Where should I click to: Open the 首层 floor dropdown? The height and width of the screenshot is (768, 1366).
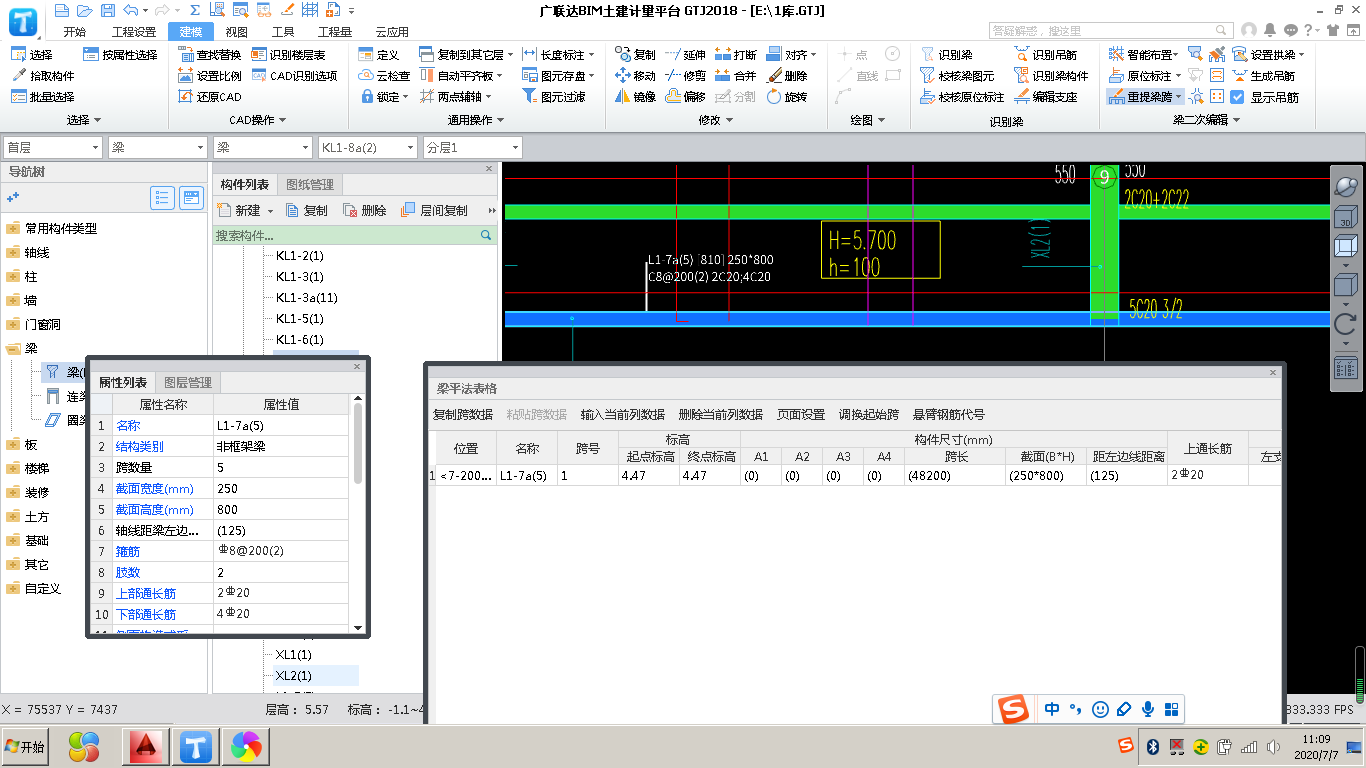point(53,148)
